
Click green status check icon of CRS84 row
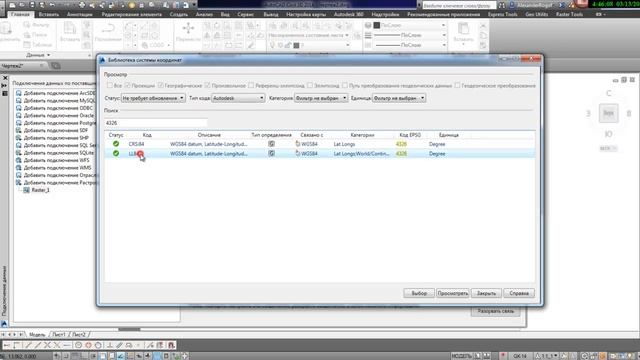click(x=116, y=144)
